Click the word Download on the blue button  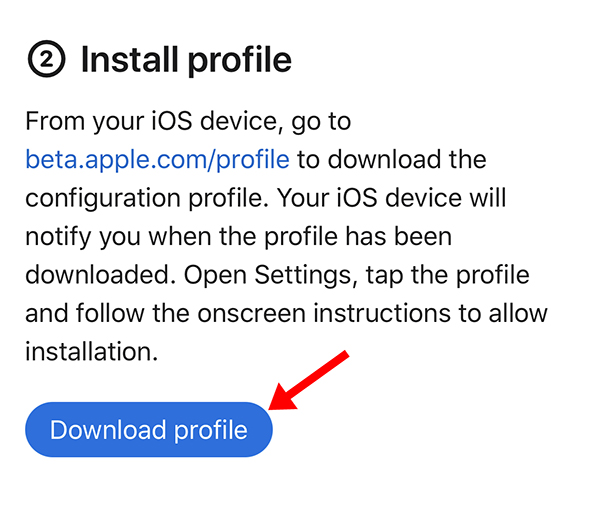tap(108, 430)
